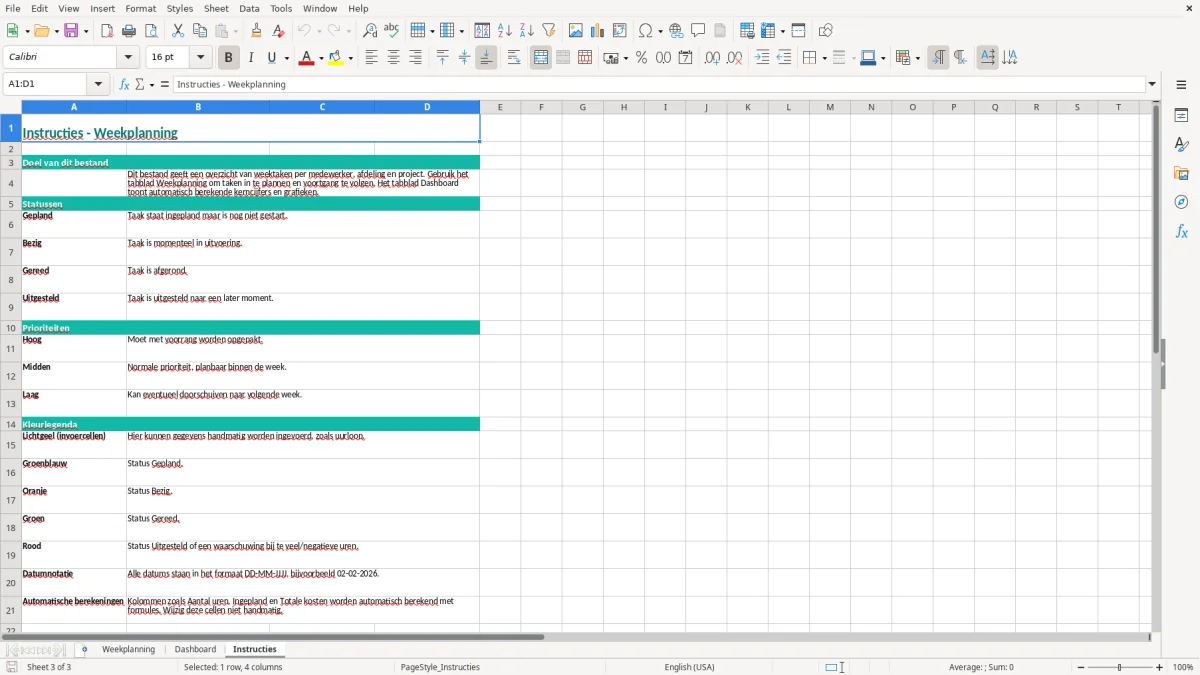Expand the Conditional Formatting dropdown arrow
Viewport: 1200px width, 675px height.
coord(917,58)
